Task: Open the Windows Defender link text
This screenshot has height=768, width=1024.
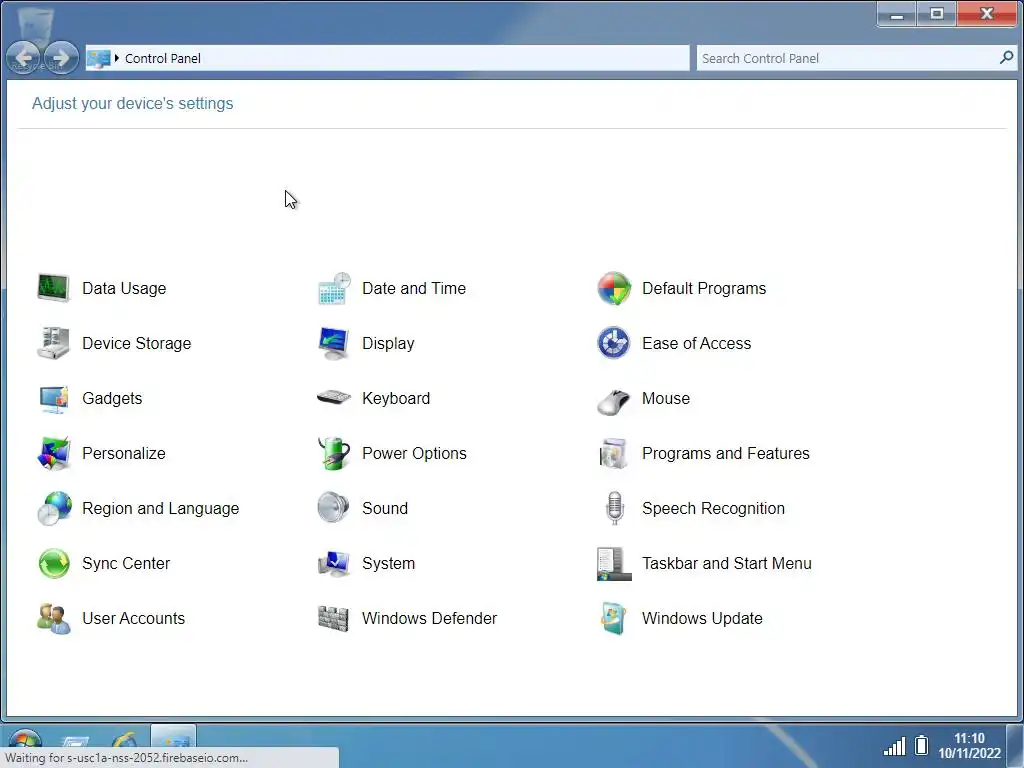Action: pyautogui.click(x=430, y=618)
